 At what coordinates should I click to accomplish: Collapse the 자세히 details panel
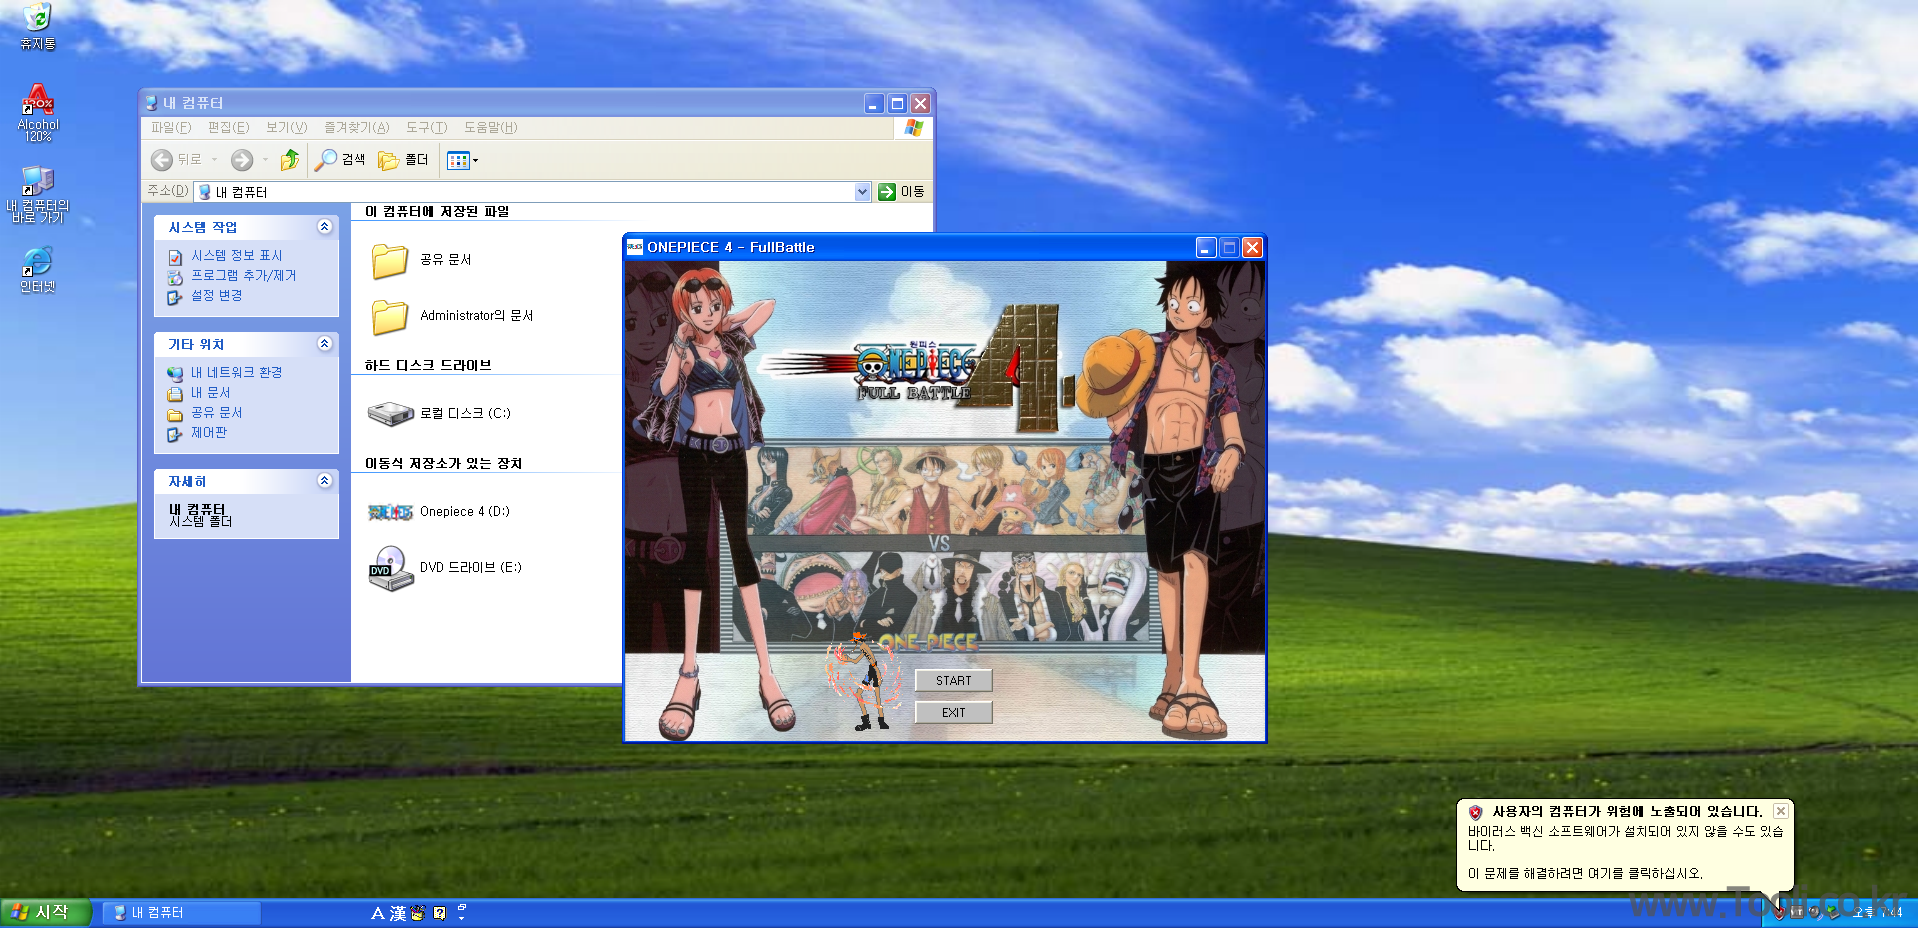tap(324, 481)
